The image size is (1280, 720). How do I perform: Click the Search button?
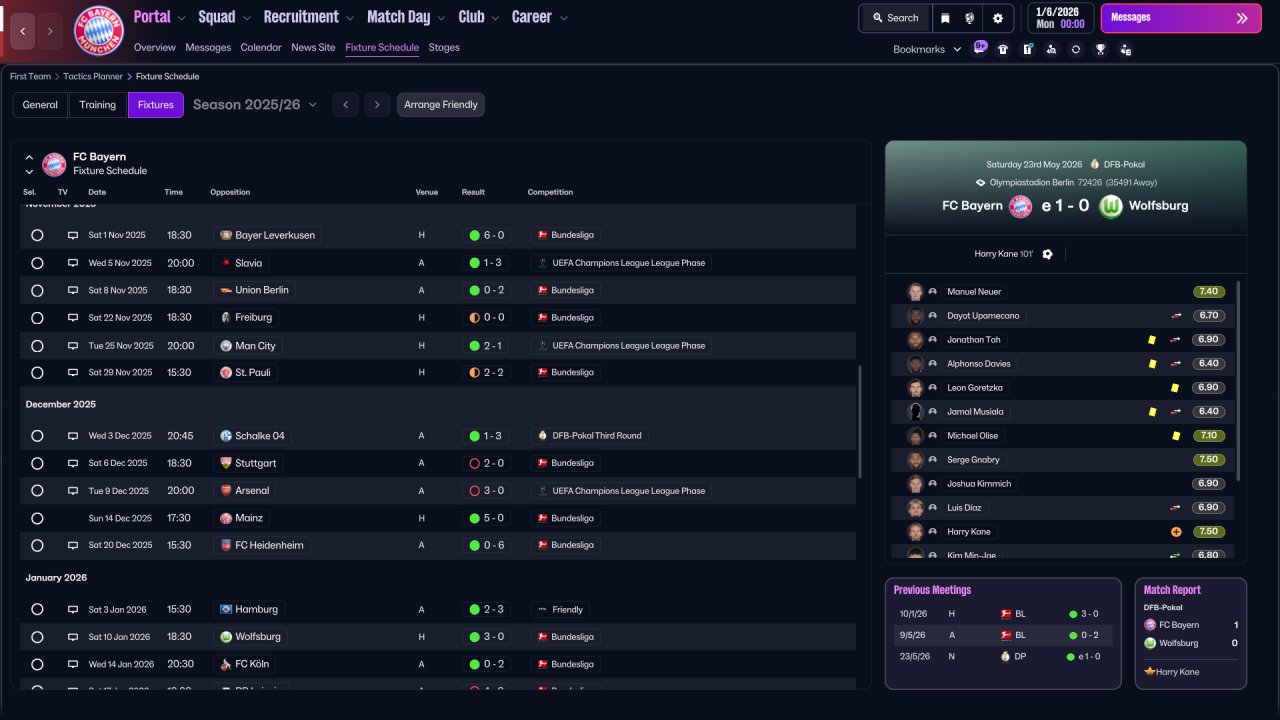895,18
